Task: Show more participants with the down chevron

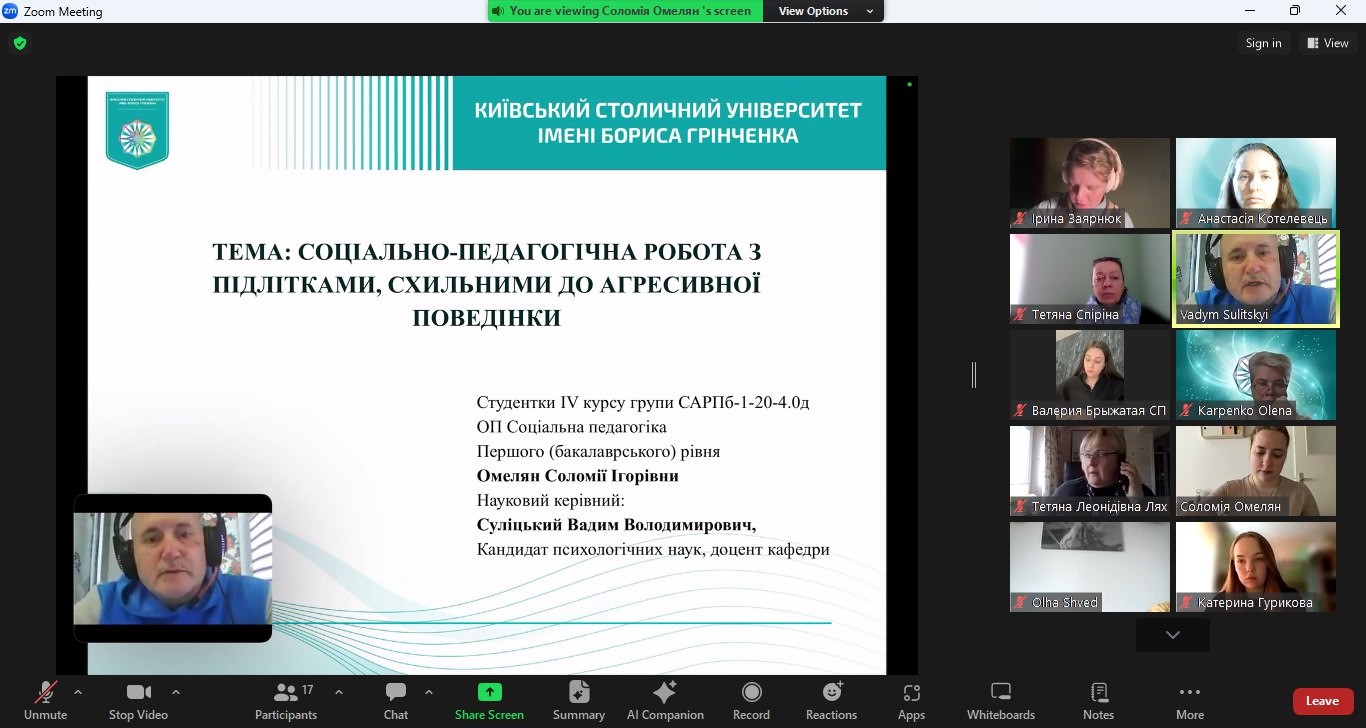Action: (1172, 635)
